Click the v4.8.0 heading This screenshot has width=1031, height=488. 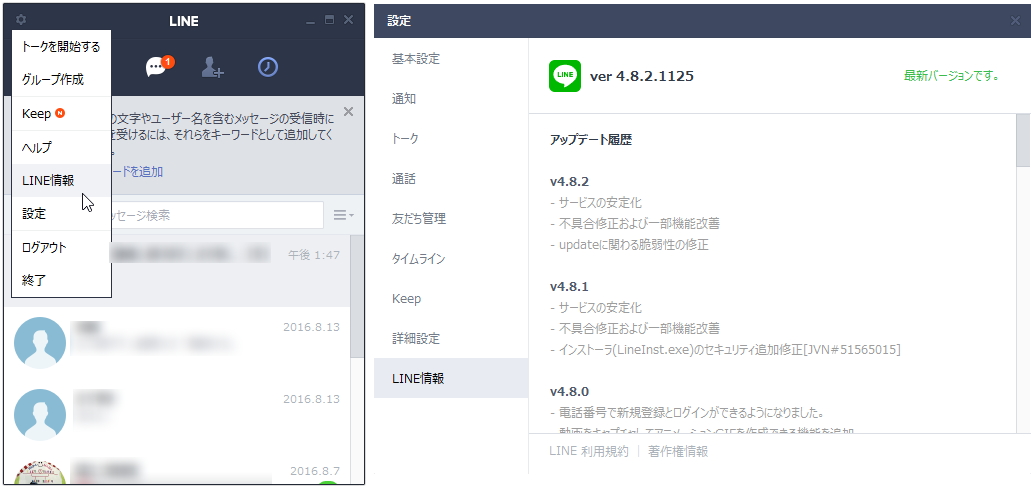pyautogui.click(x=569, y=392)
